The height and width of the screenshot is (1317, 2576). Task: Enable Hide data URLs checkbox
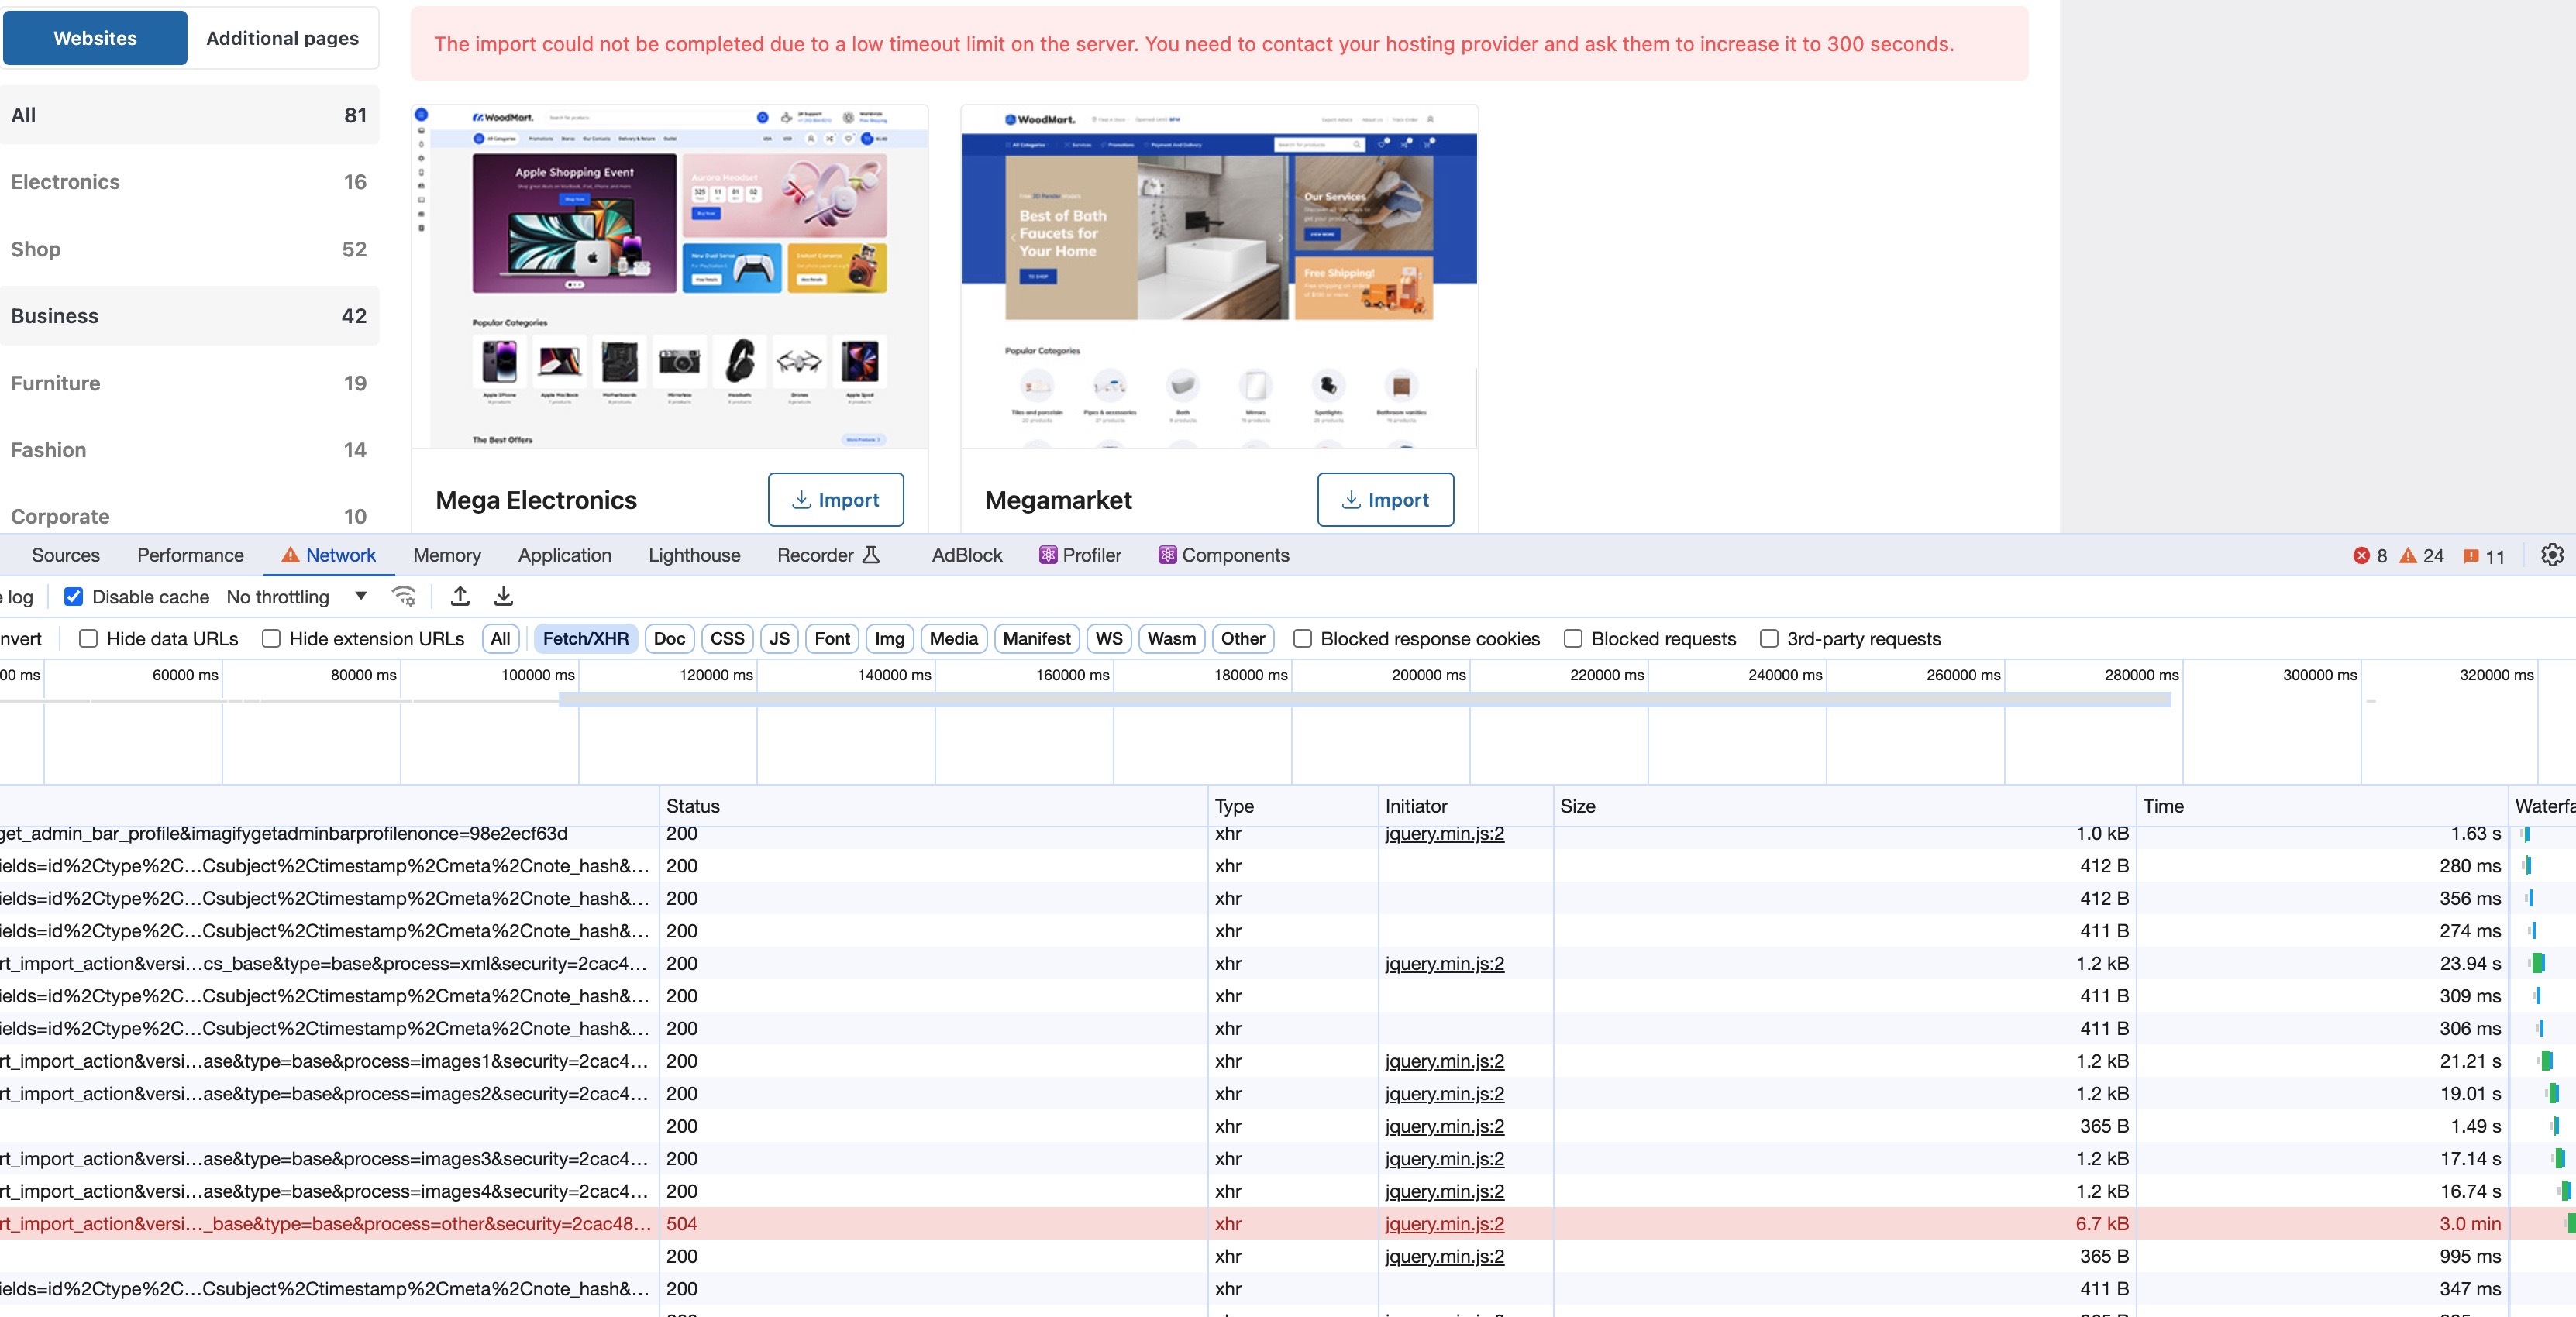pyautogui.click(x=89, y=639)
